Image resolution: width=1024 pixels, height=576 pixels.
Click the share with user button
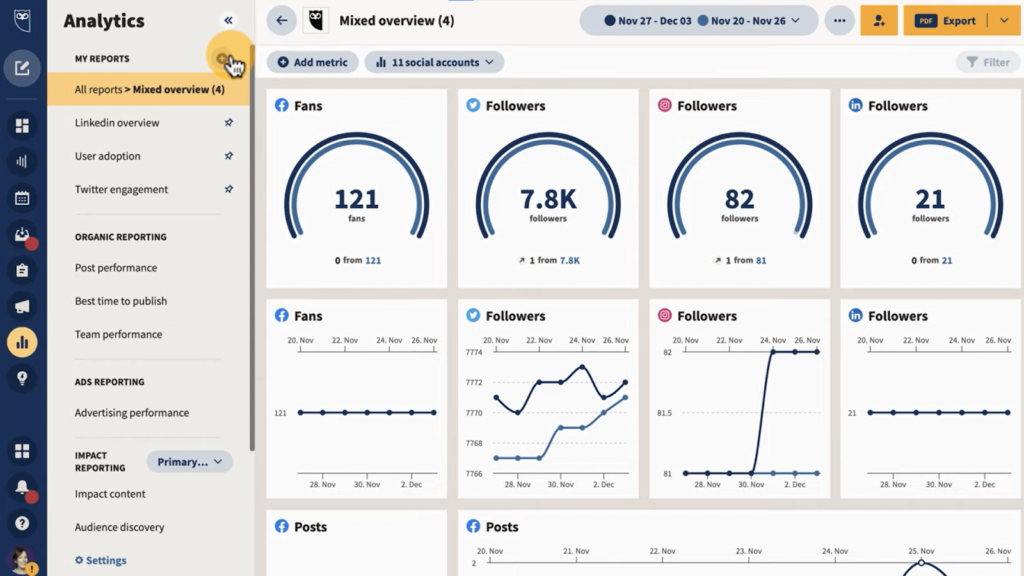coord(879,20)
